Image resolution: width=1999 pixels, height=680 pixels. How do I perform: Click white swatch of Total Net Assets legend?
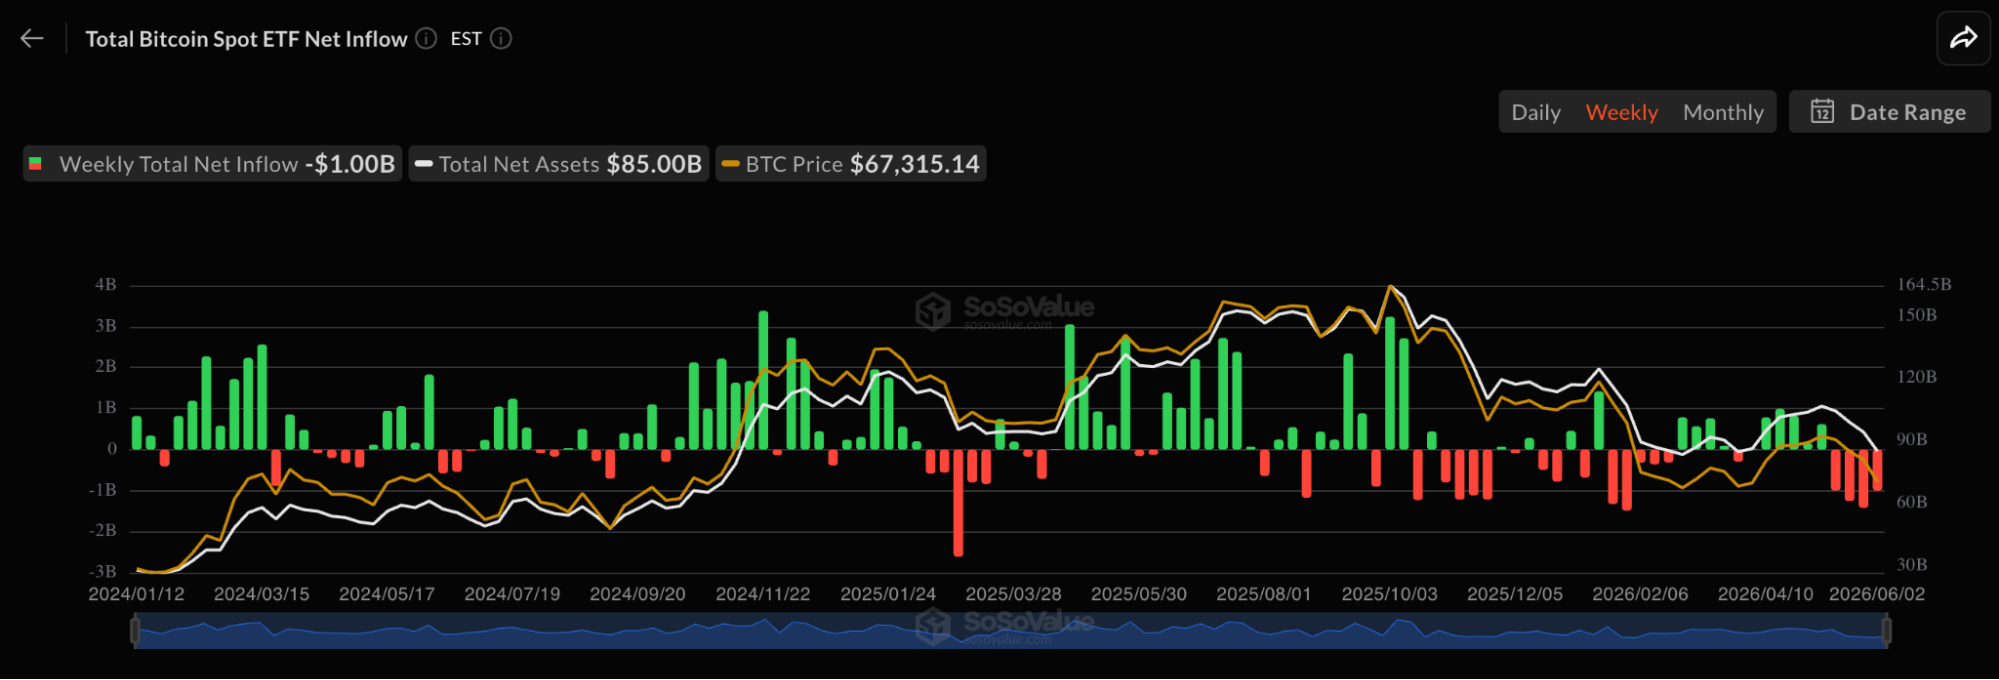423,164
